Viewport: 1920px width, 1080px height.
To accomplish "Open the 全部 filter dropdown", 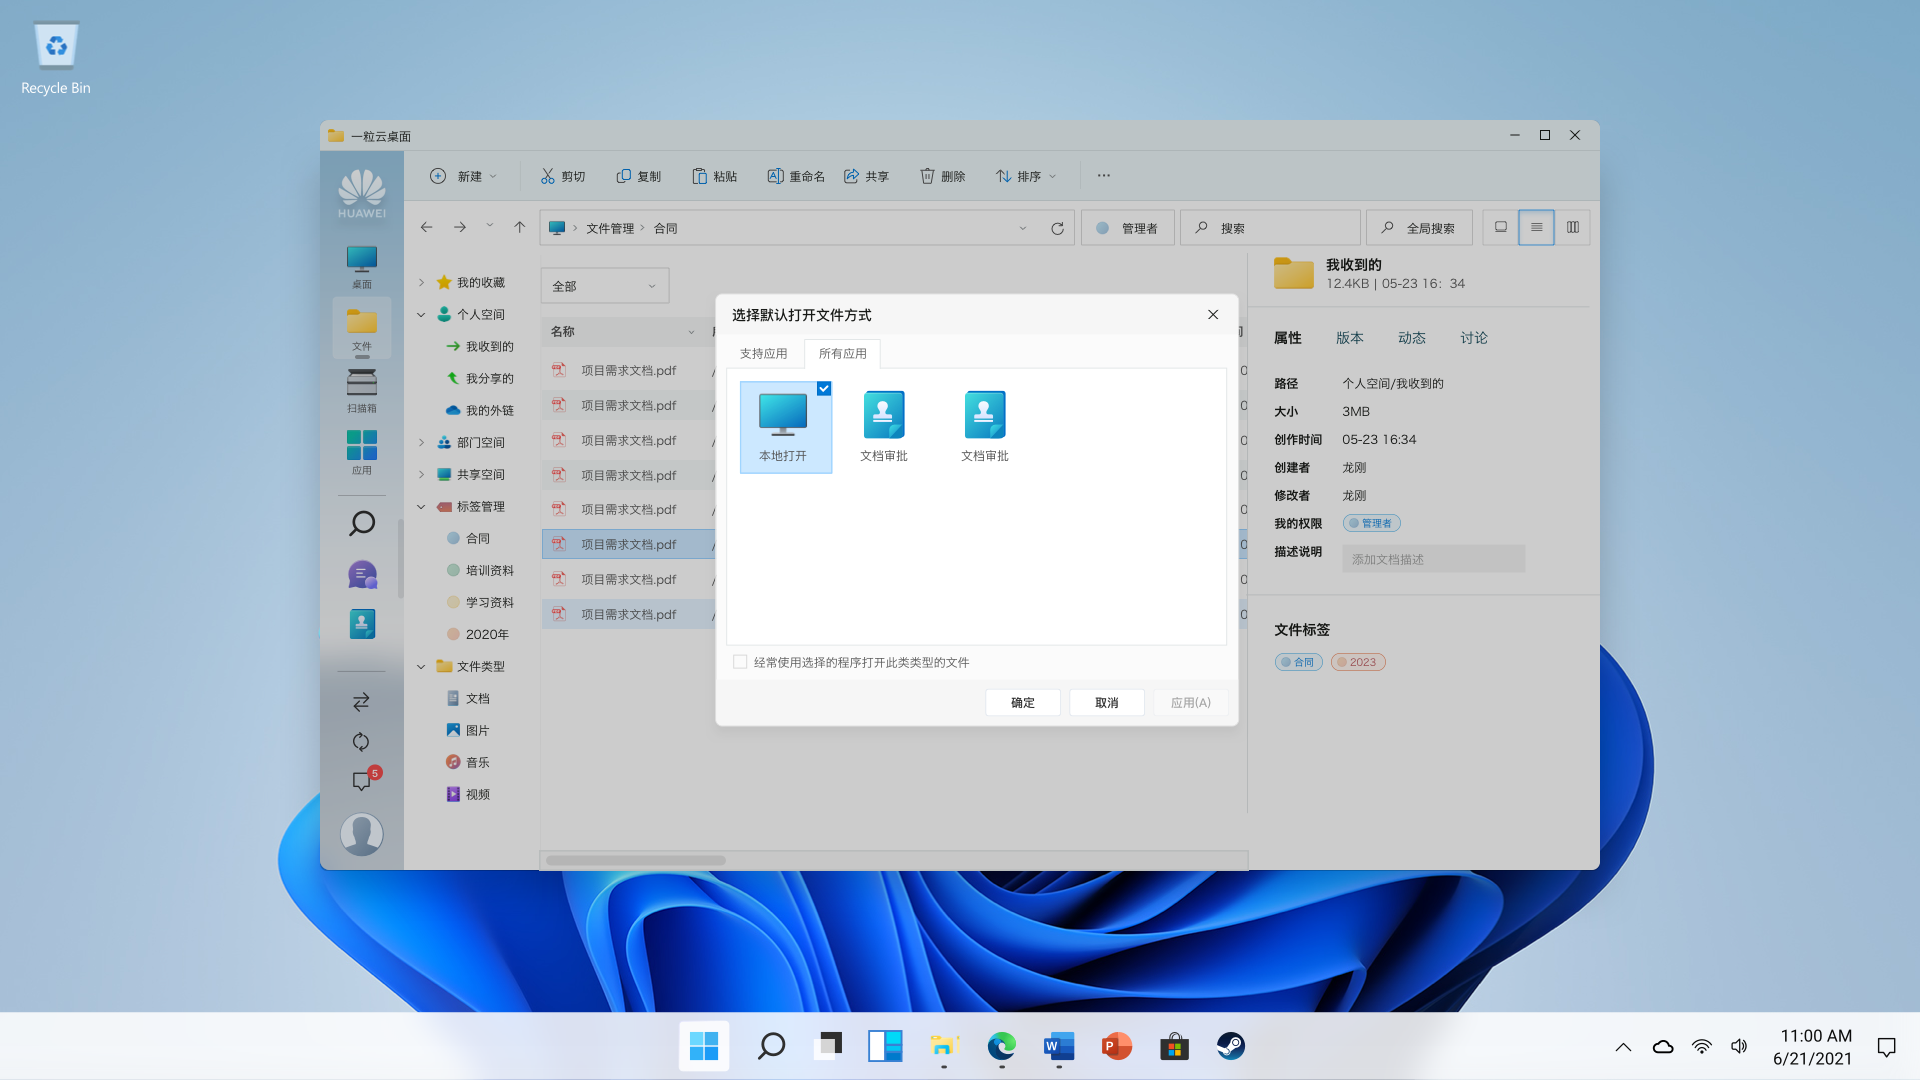I will click(x=604, y=286).
